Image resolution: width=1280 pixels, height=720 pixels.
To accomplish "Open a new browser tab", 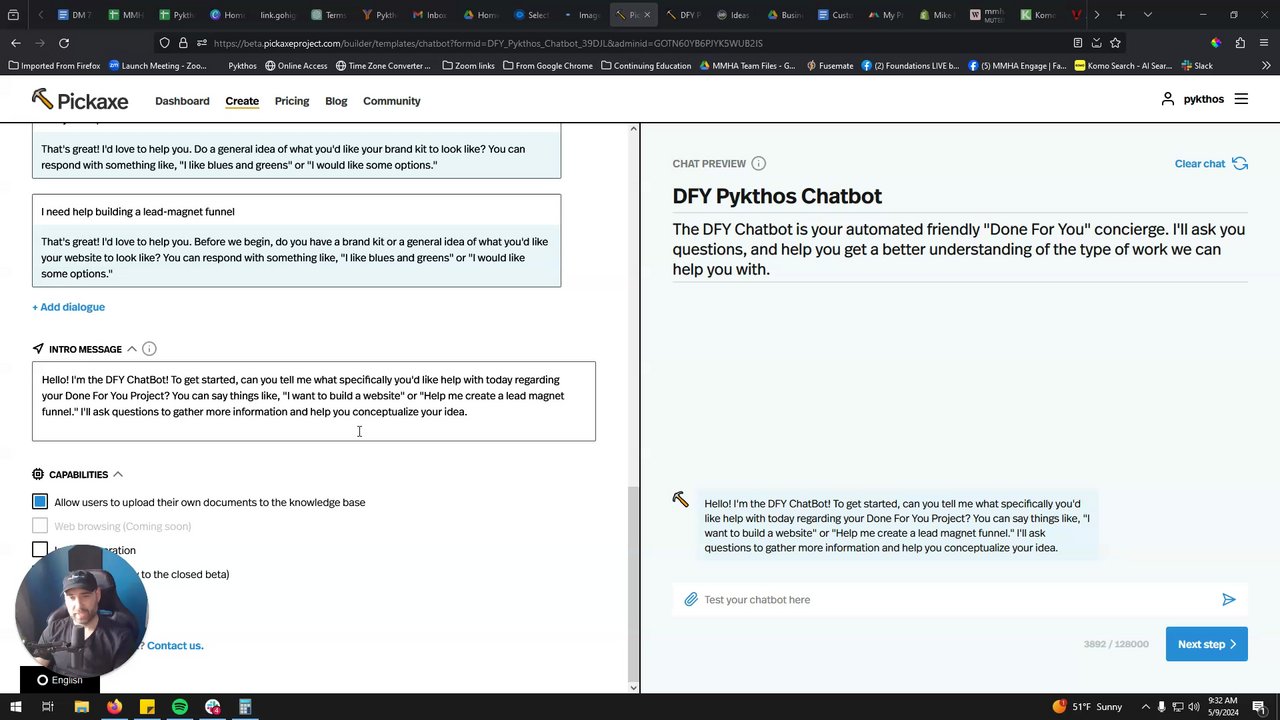I will click(x=1121, y=15).
